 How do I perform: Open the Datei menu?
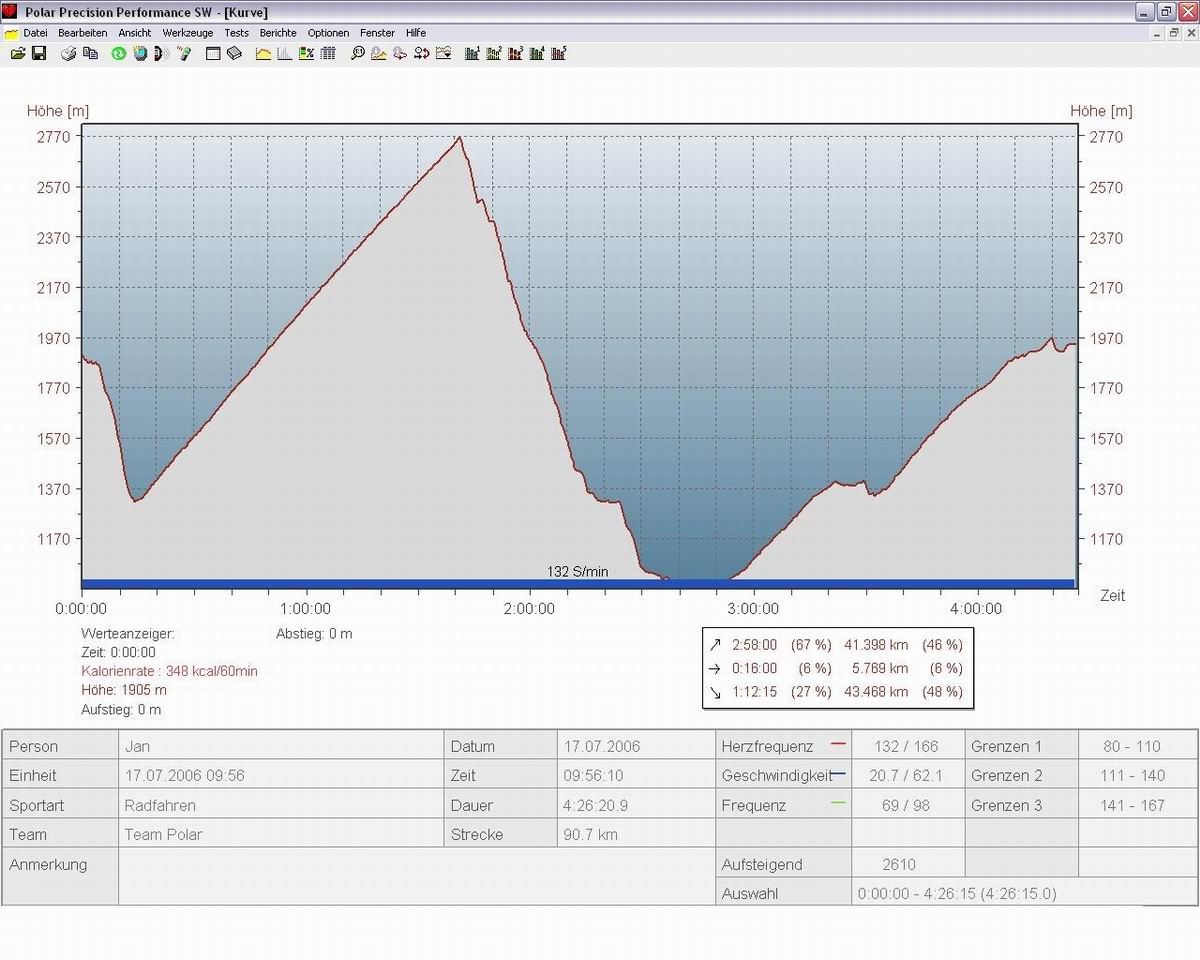[35, 33]
